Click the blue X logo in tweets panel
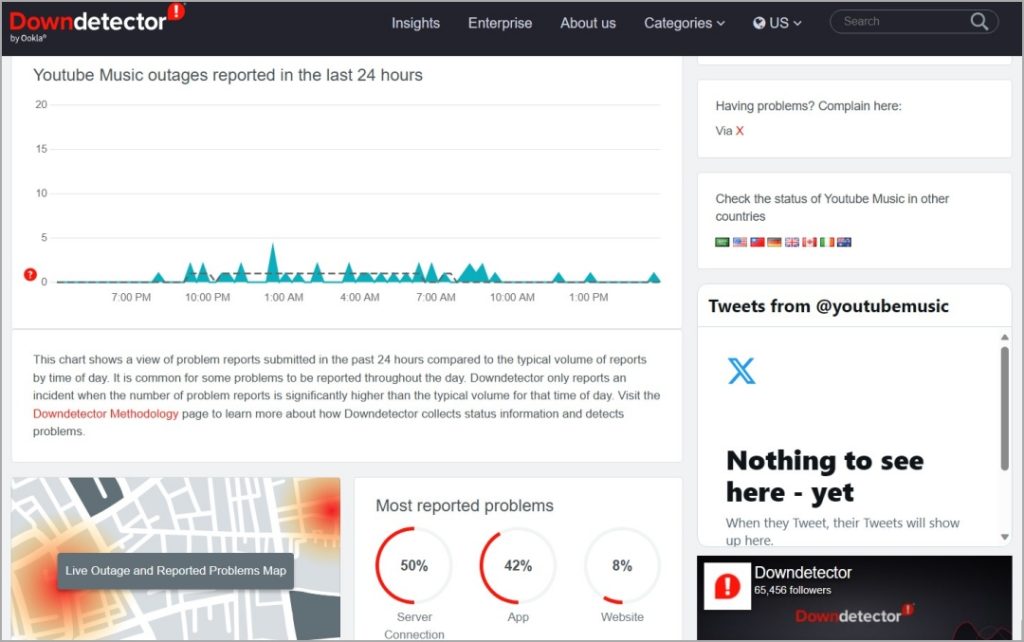The height and width of the screenshot is (642, 1024). tap(741, 370)
